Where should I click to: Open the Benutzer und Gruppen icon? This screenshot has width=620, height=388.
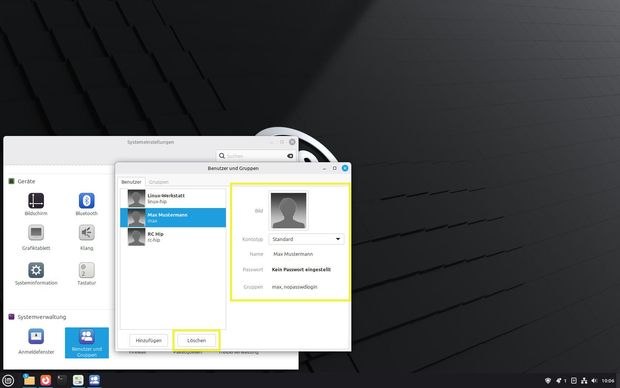pos(87,343)
